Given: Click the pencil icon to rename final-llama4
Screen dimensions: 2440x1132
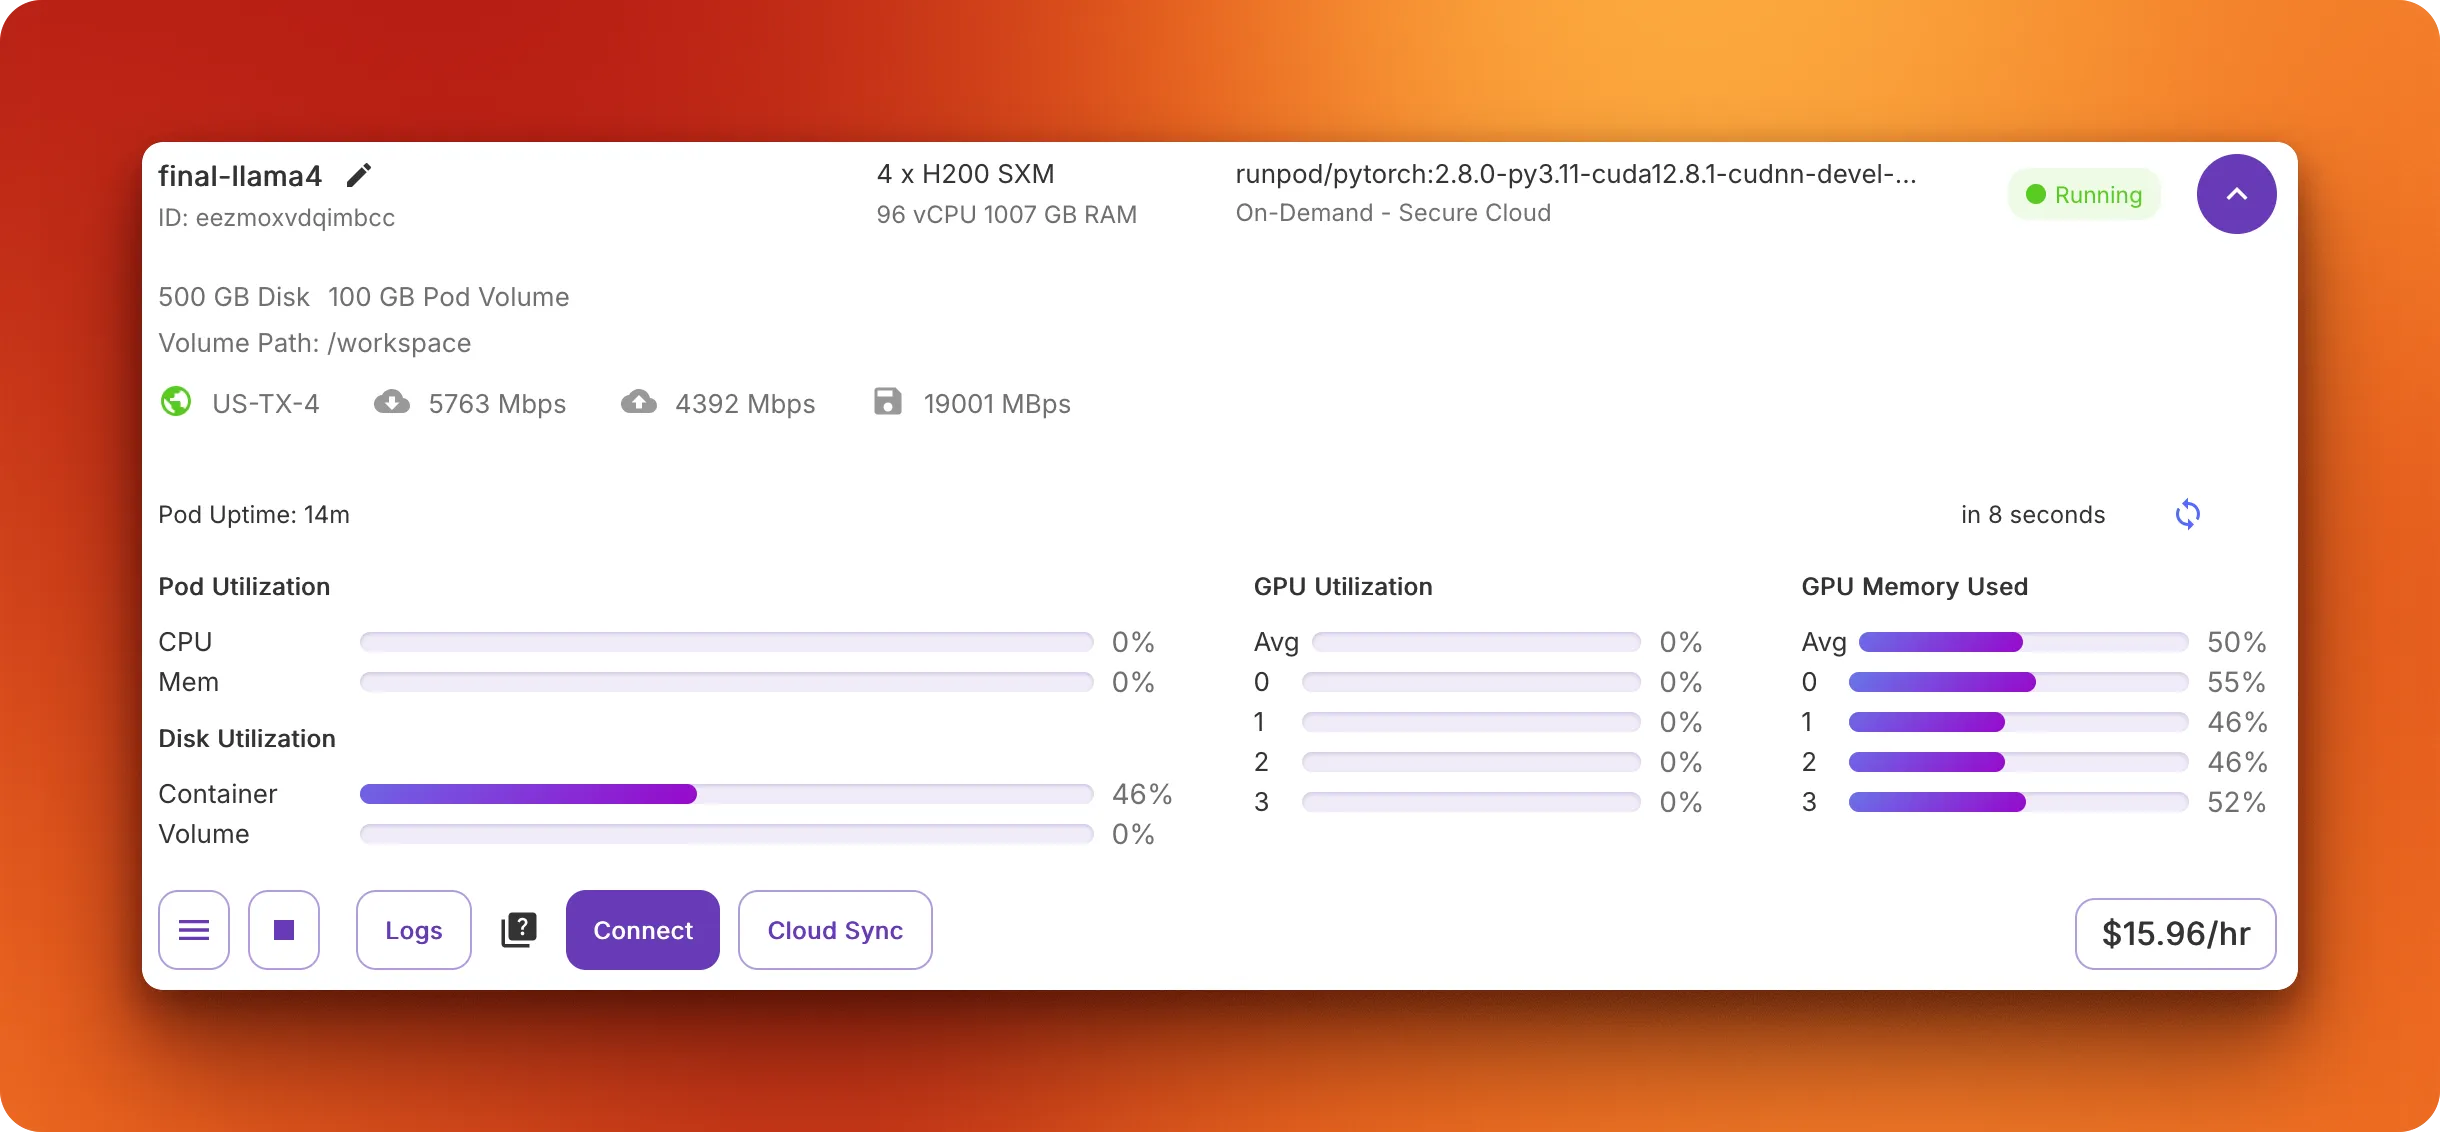Looking at the screenshot, I should coord(359,174).
